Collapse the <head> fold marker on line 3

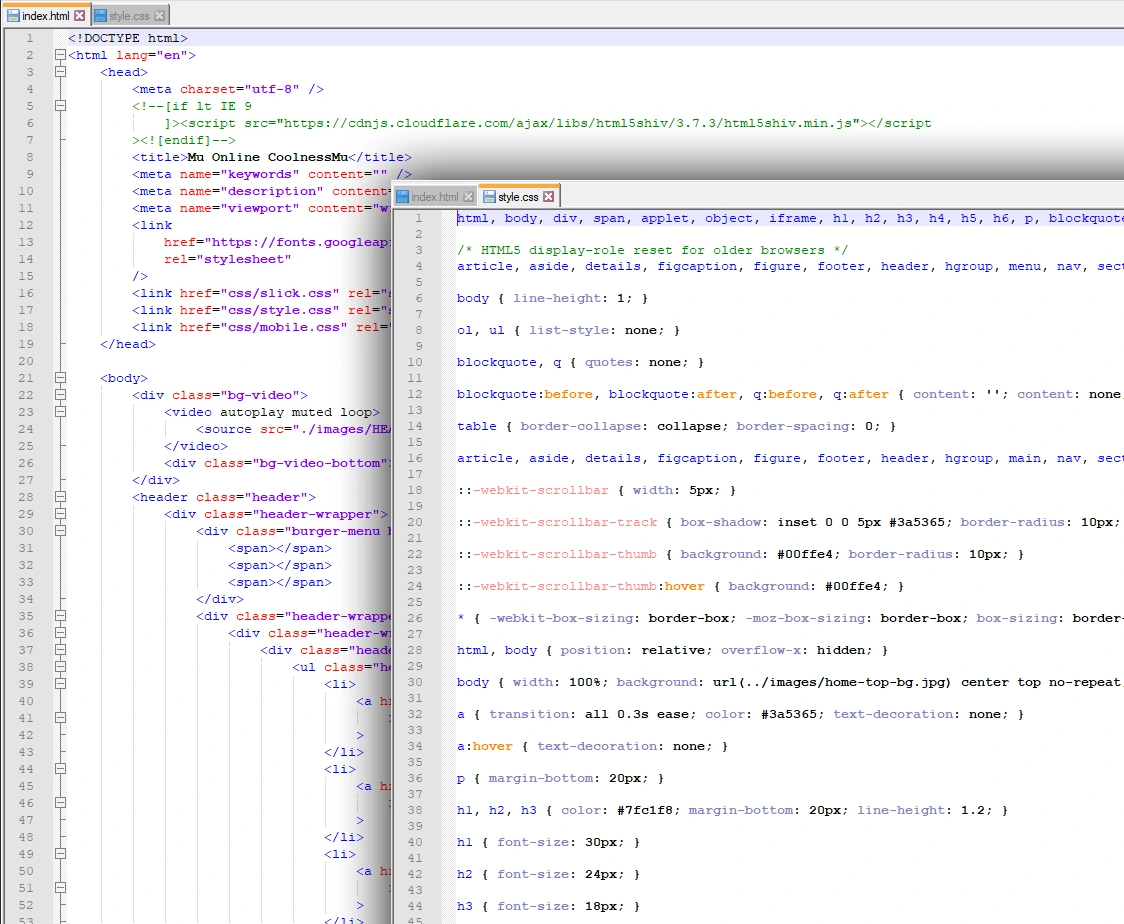point(60,72)
